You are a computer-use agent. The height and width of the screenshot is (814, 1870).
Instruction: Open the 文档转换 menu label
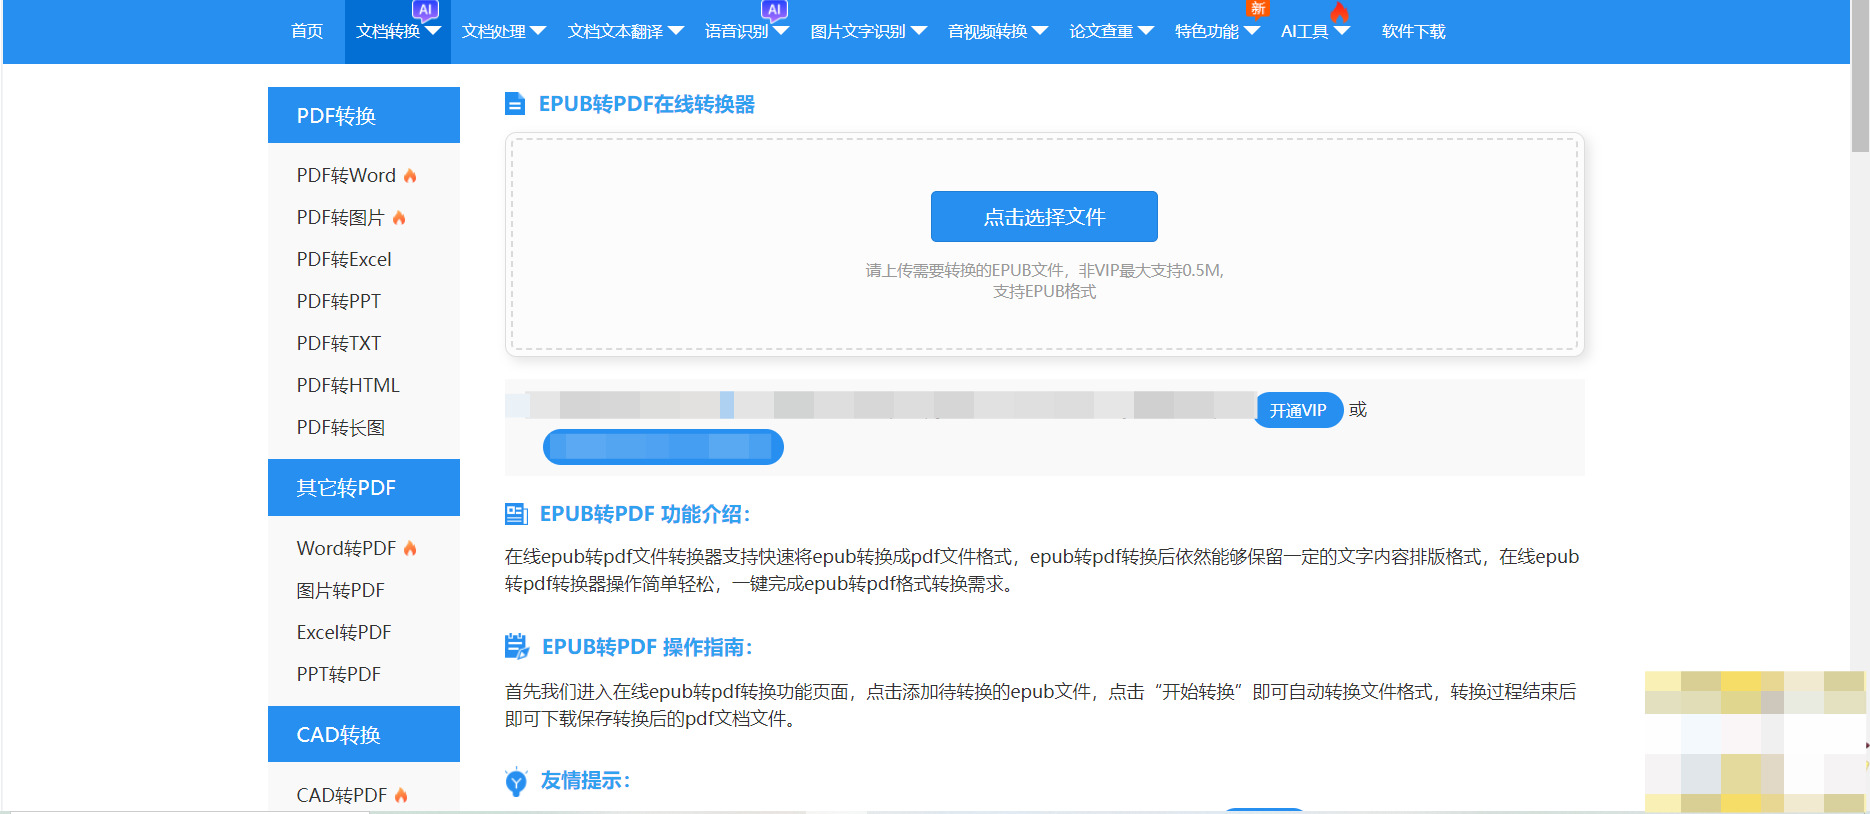point(388,32)
